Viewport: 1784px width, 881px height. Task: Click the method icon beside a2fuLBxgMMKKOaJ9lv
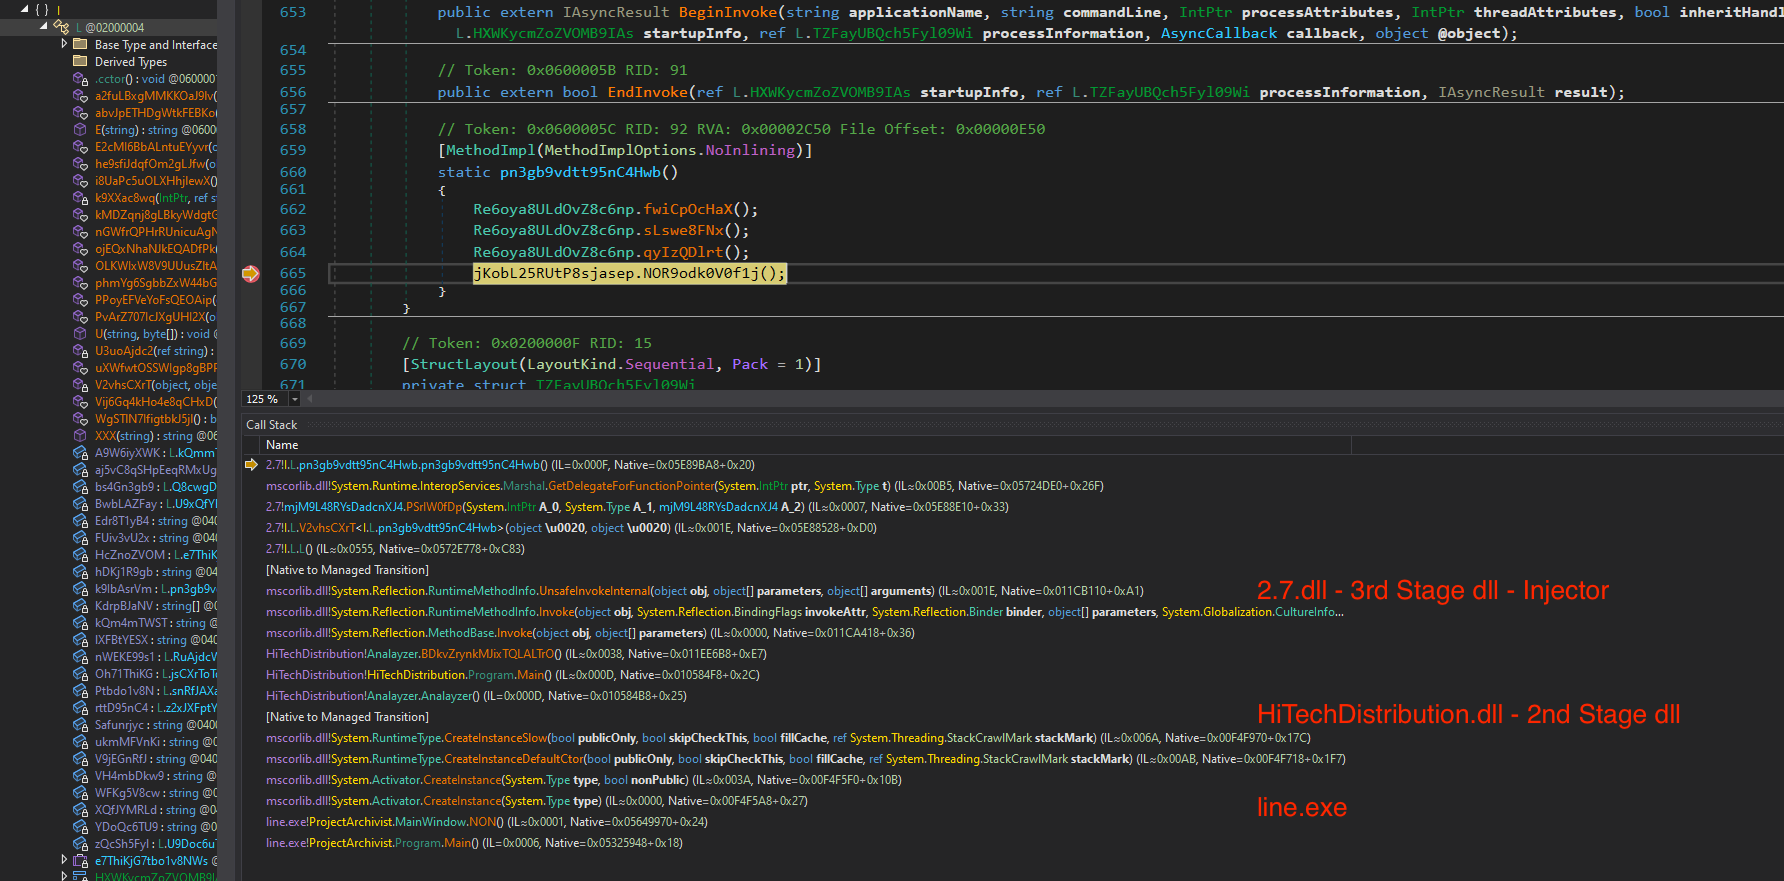pyautogui.click(x=80, y=96)
